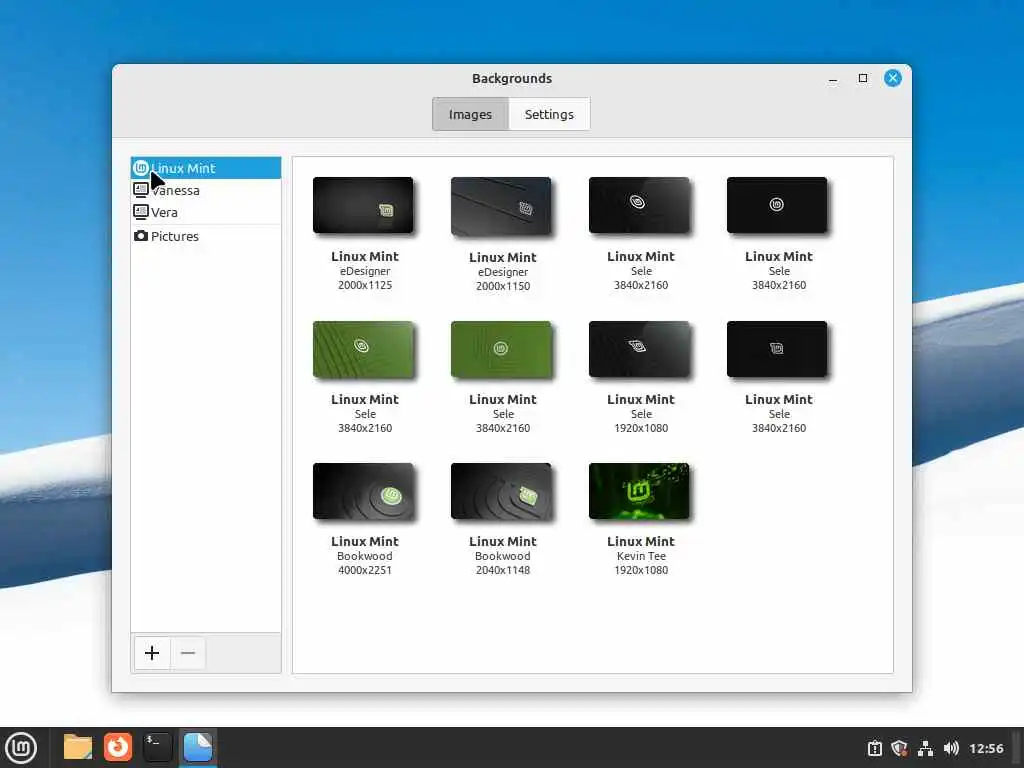The width and height of the screenshot is (1024, 768).
Task: Click the Backgrounds window taskbar button
Action: click(197, 747)
